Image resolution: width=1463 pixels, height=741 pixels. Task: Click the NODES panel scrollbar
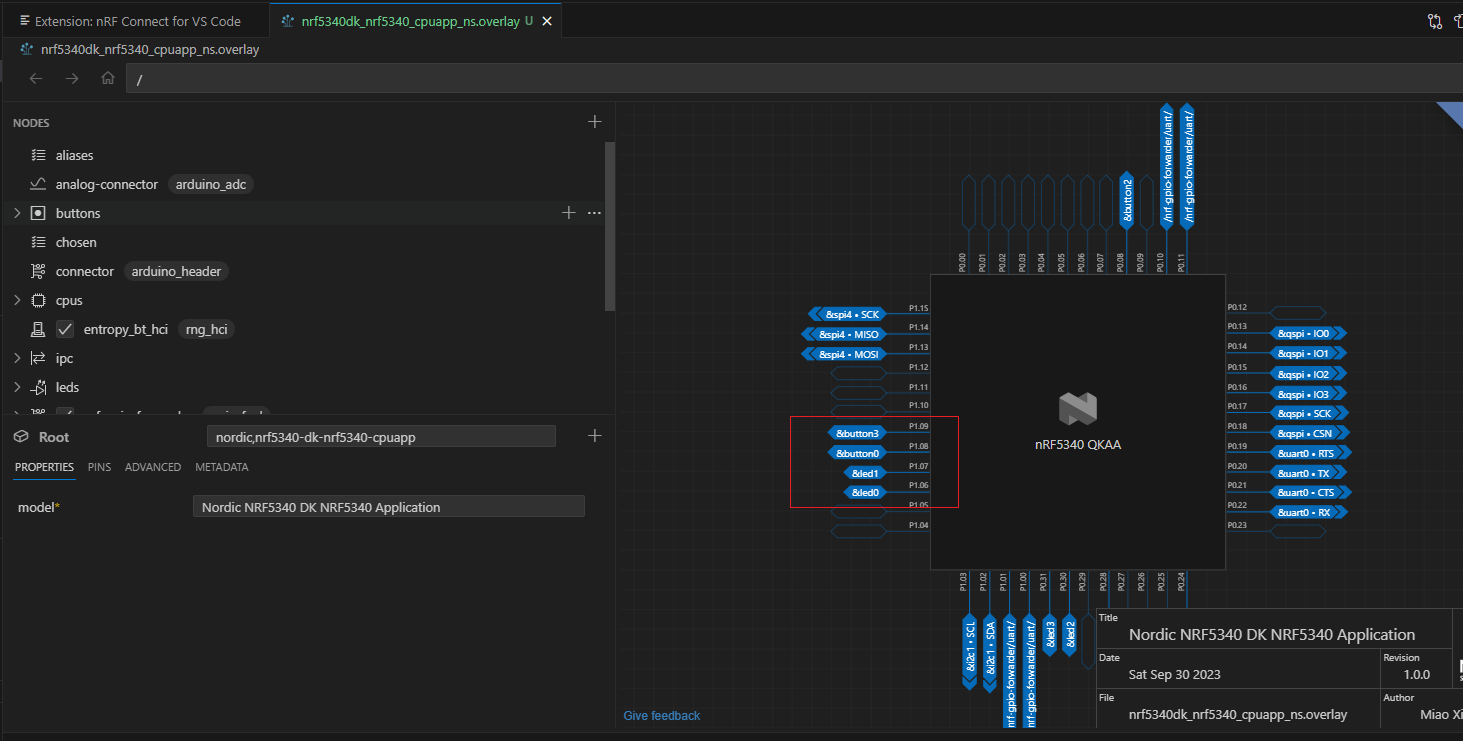609,227
